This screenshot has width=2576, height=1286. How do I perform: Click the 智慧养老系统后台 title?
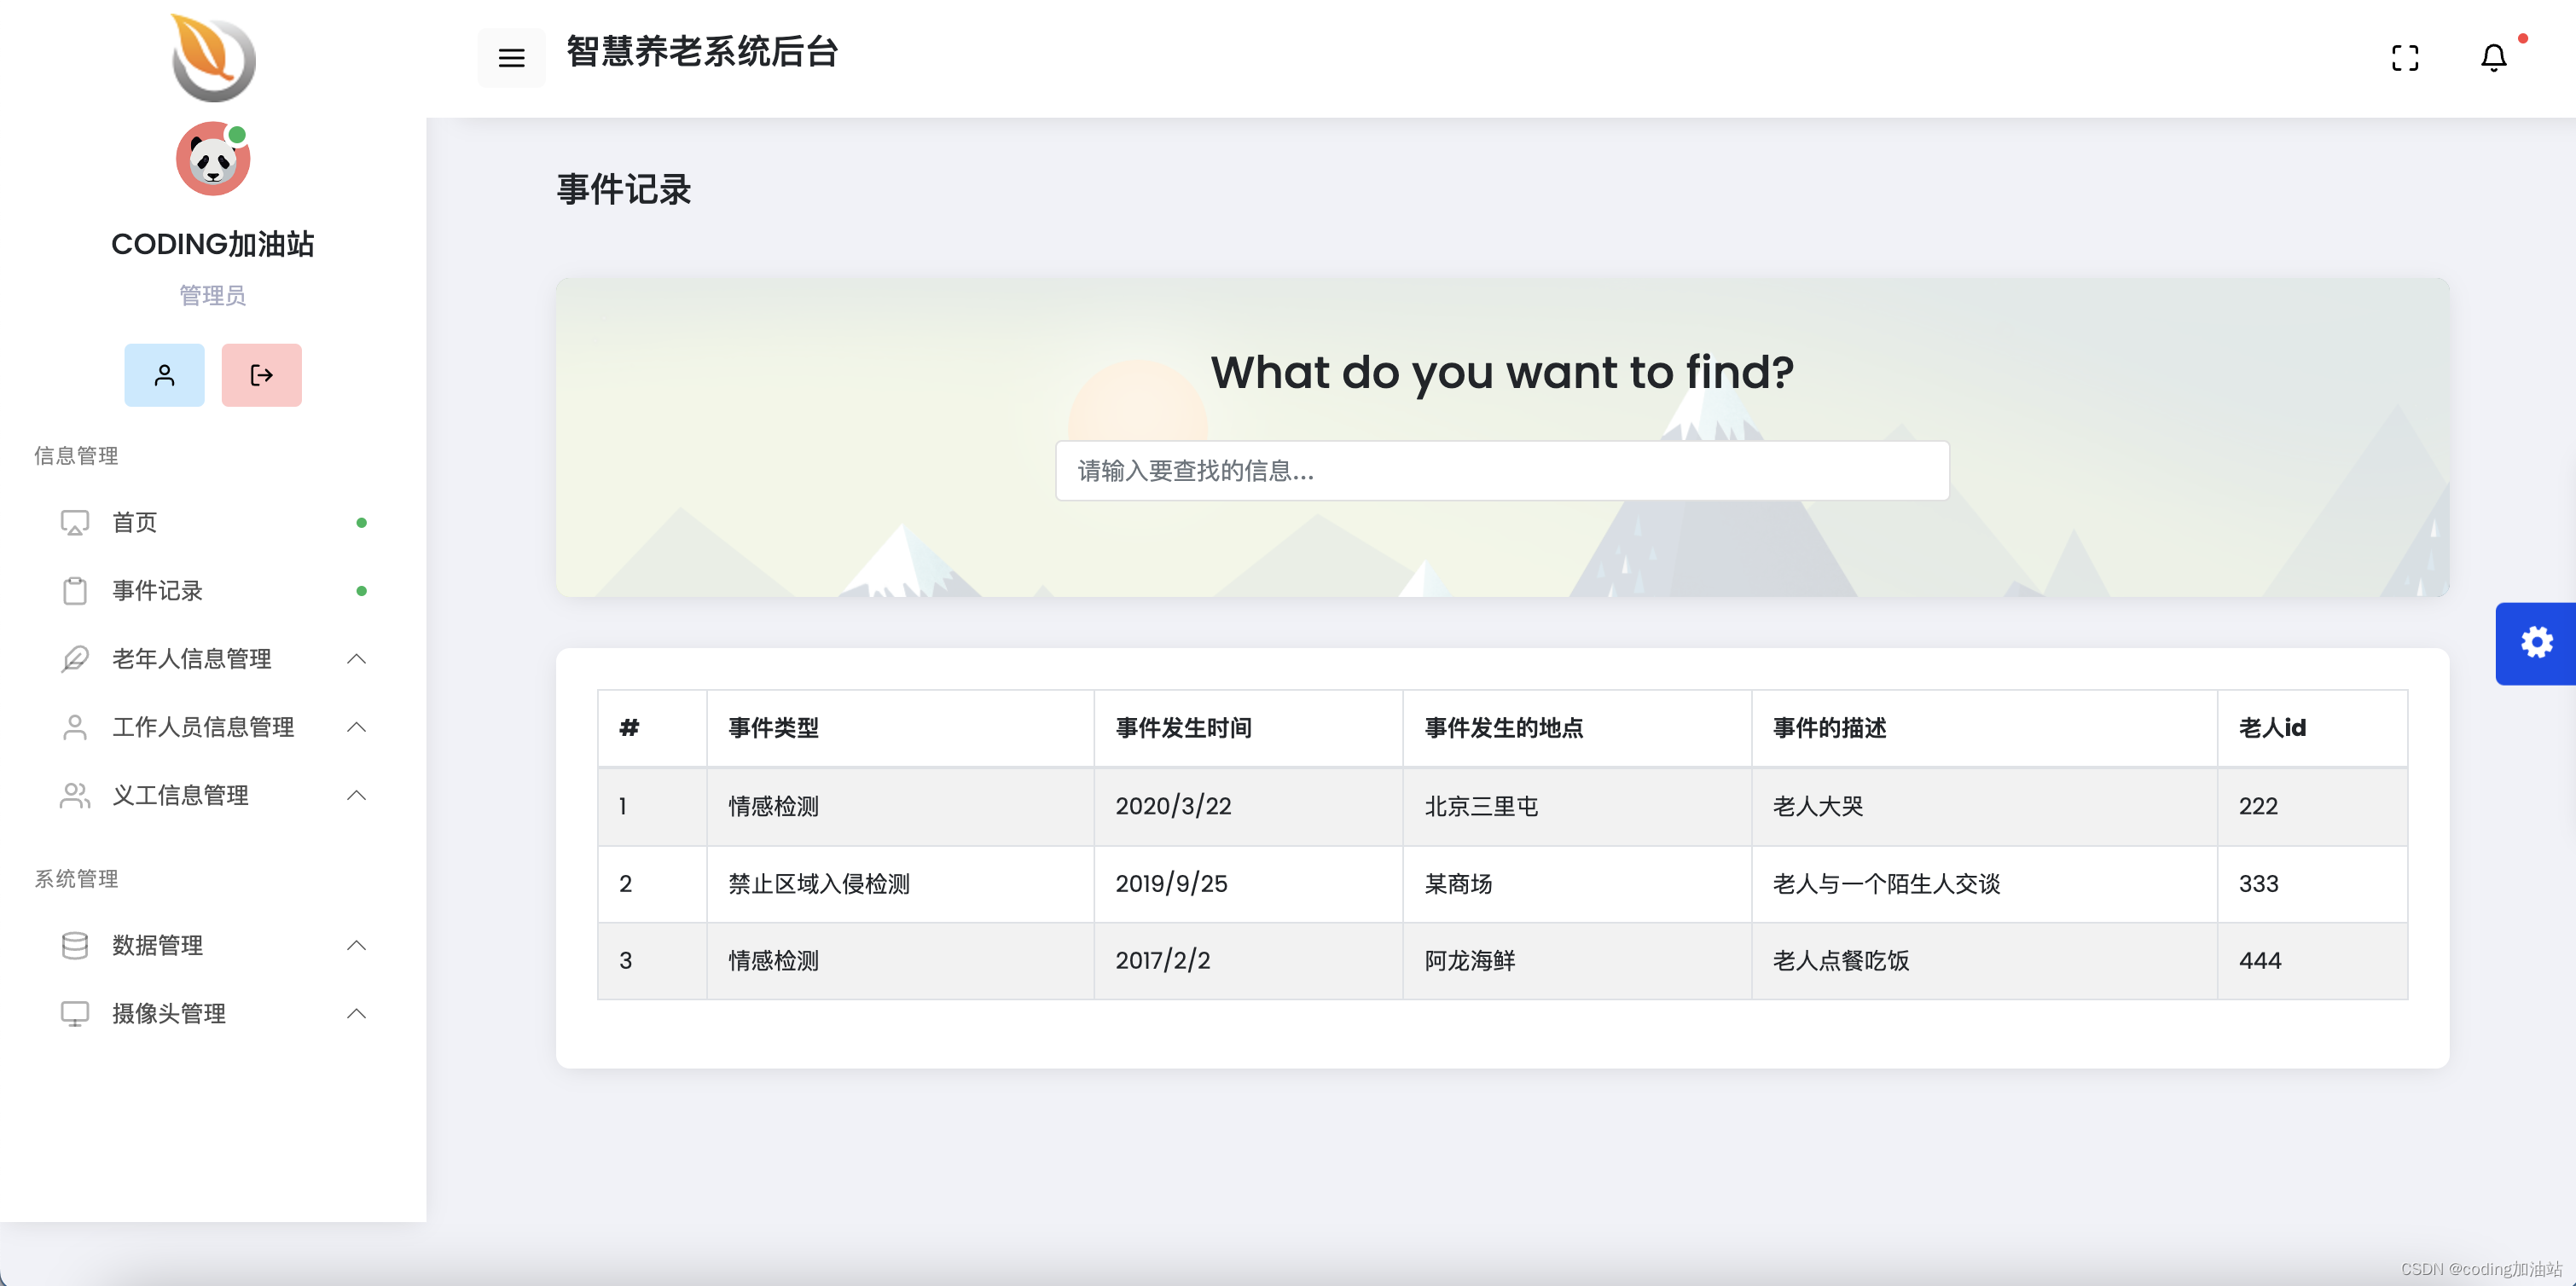[x=702, y=52]
